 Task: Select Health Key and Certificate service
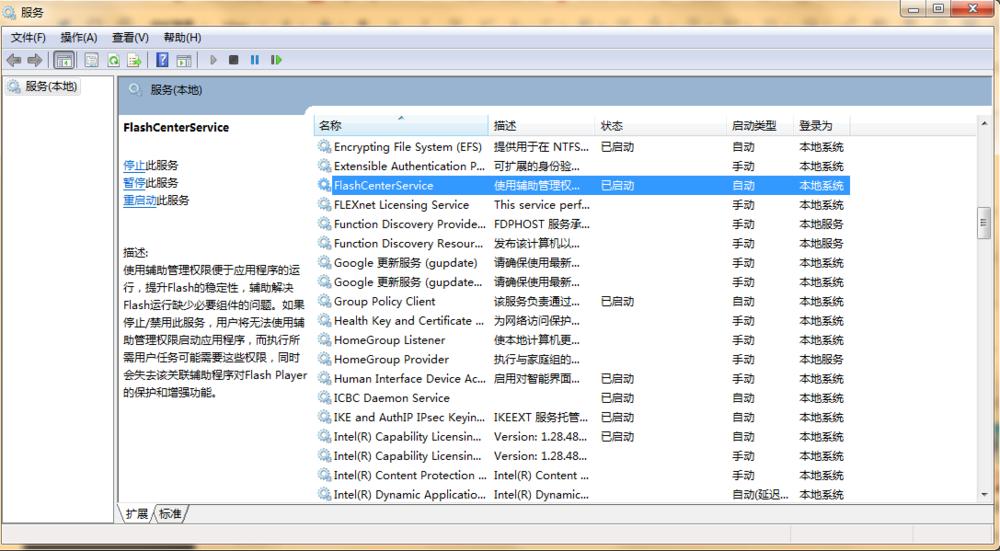click(x=582, y=321)
